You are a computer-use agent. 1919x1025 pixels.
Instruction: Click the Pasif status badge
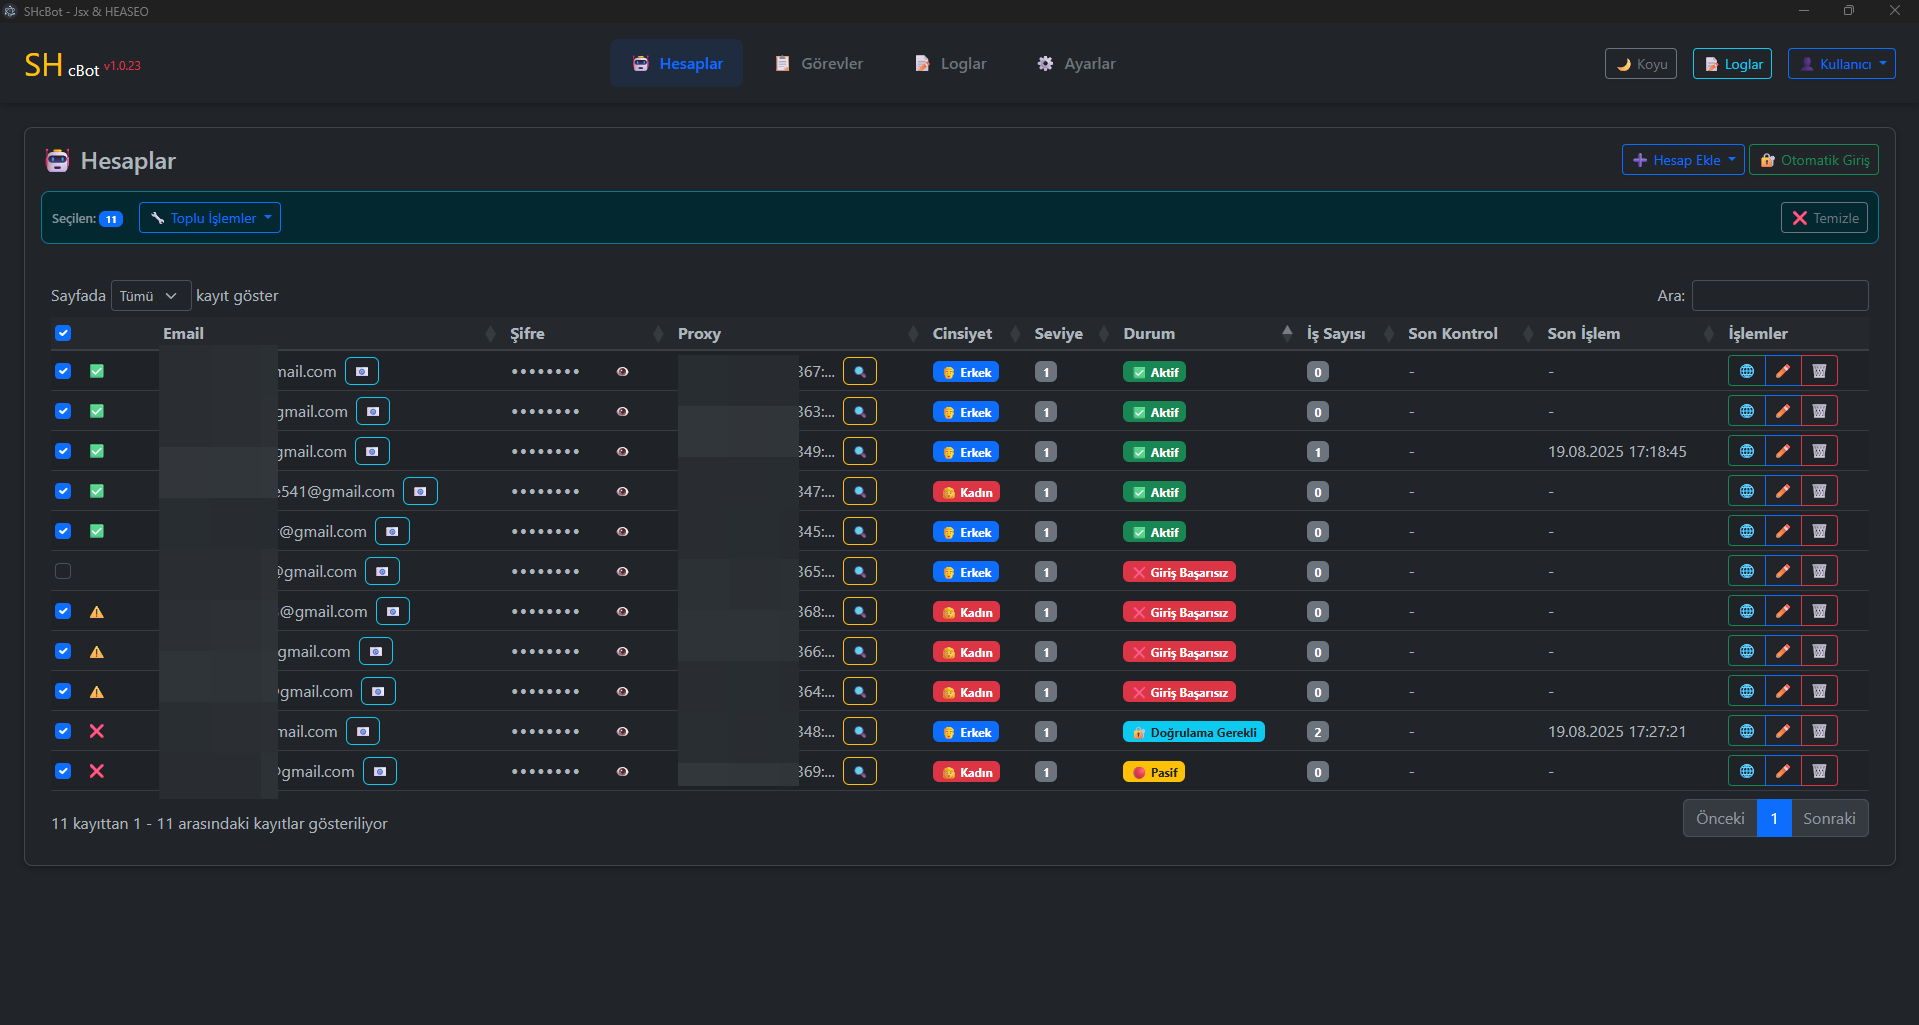[x=1154, y=772]
